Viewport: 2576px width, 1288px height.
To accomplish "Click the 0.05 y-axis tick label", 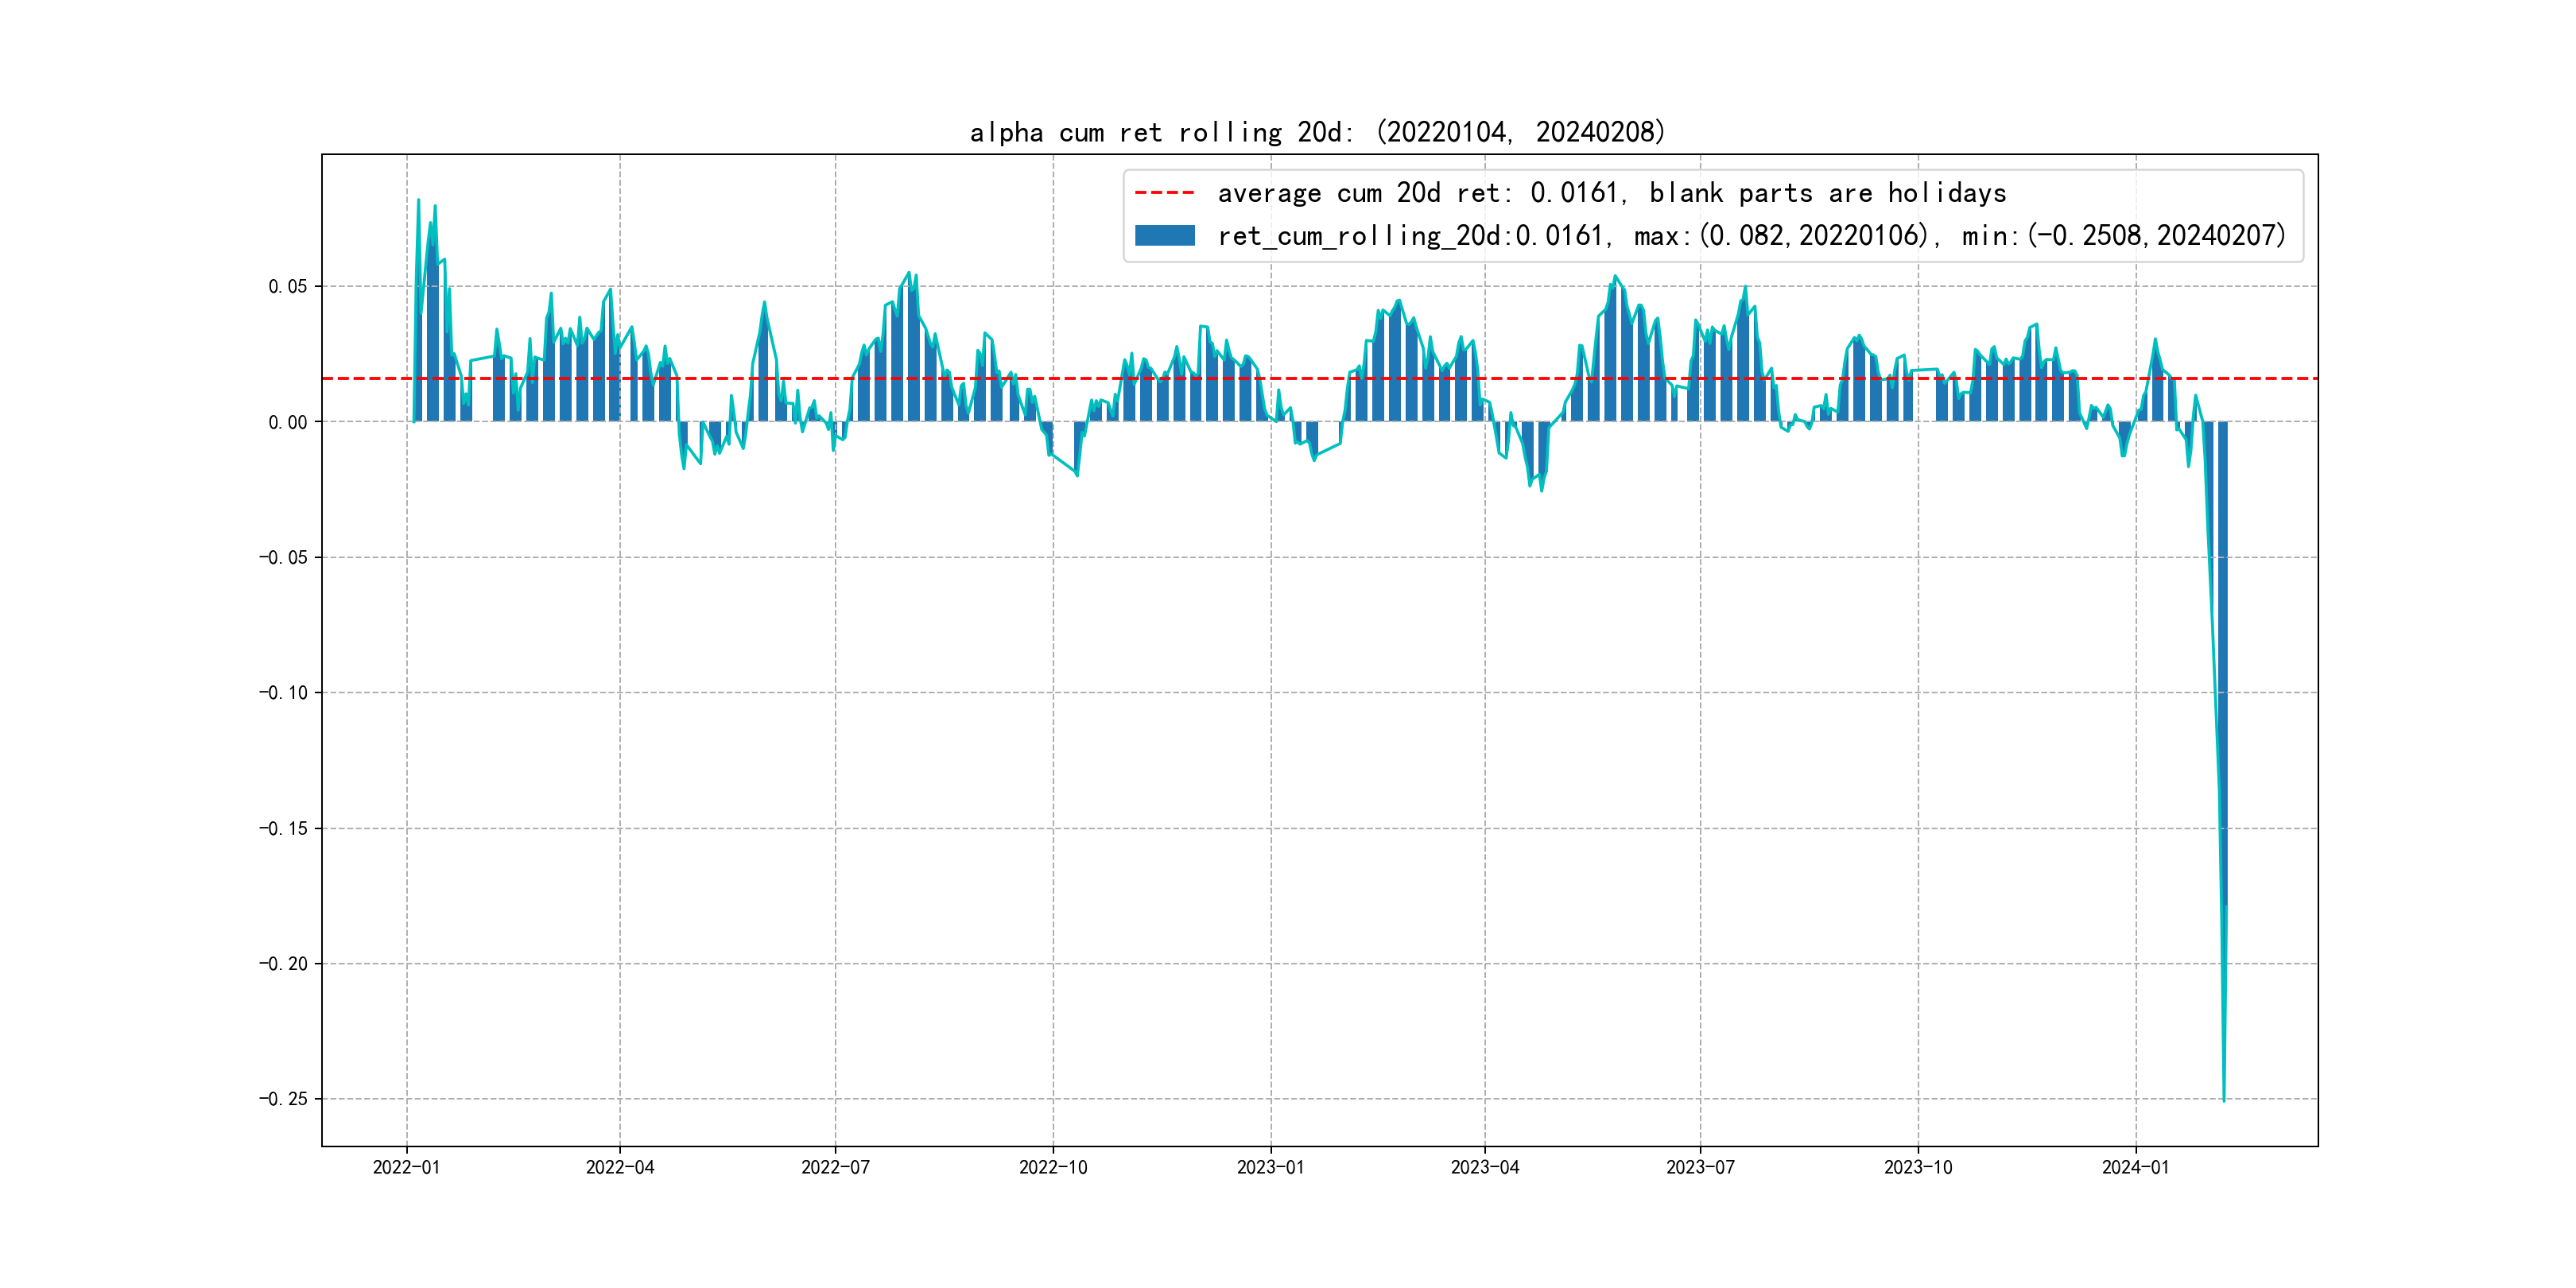I will pyautogui.click(x=288, y=287).
